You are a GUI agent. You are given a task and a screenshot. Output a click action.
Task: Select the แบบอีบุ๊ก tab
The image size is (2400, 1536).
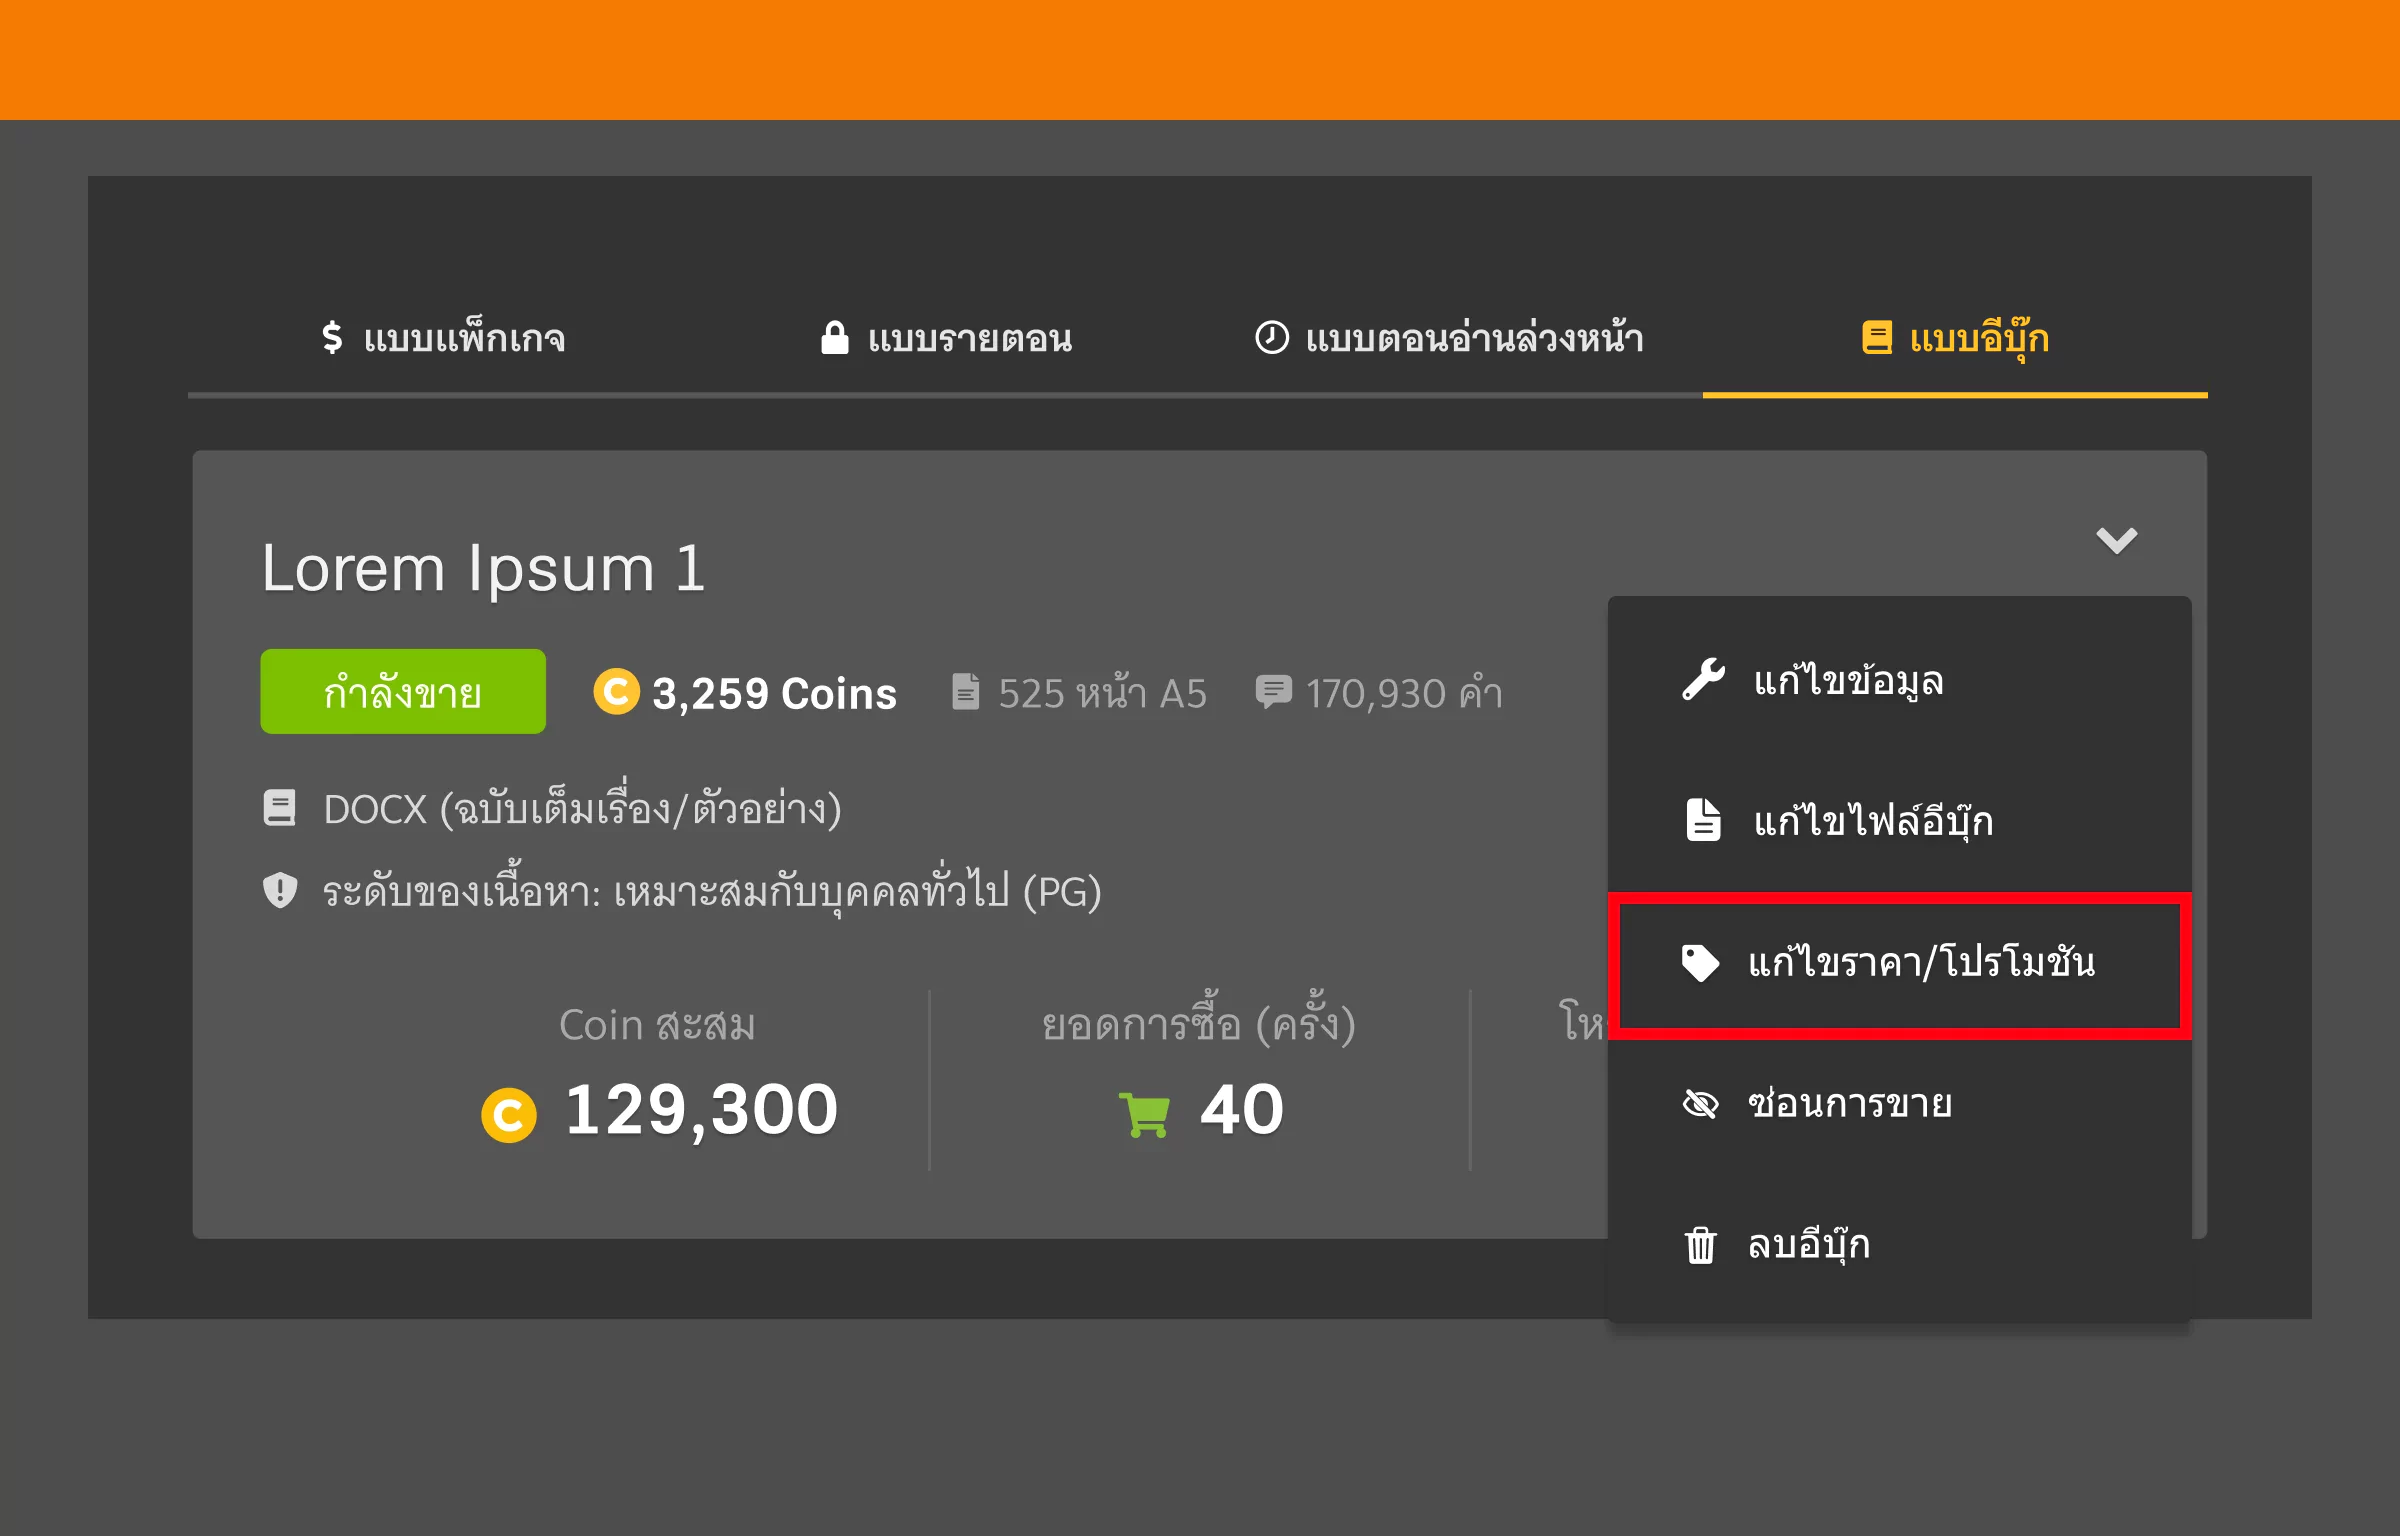(x=1955, y=338)
